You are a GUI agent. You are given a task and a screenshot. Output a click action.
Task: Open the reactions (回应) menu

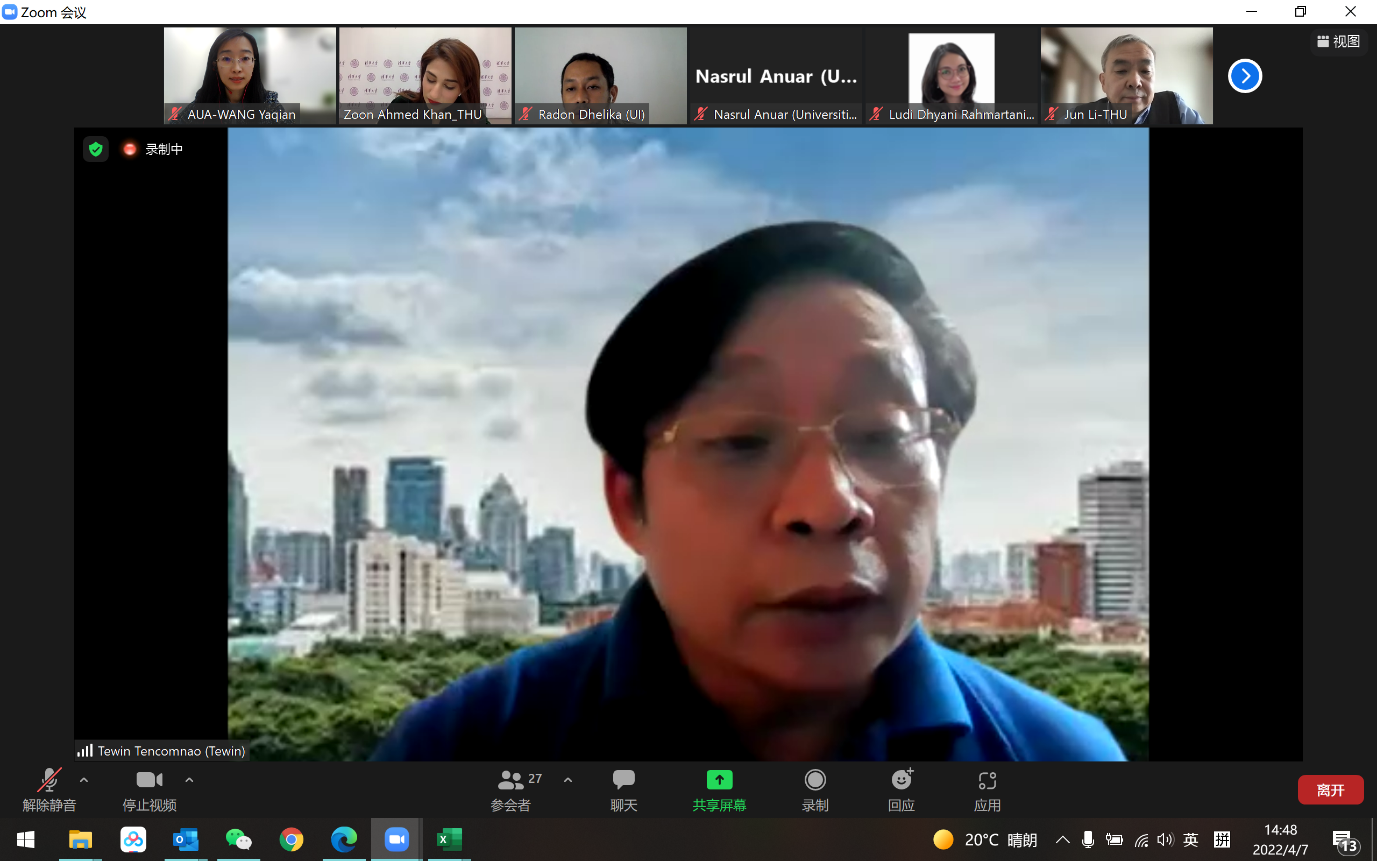(901, 781)
